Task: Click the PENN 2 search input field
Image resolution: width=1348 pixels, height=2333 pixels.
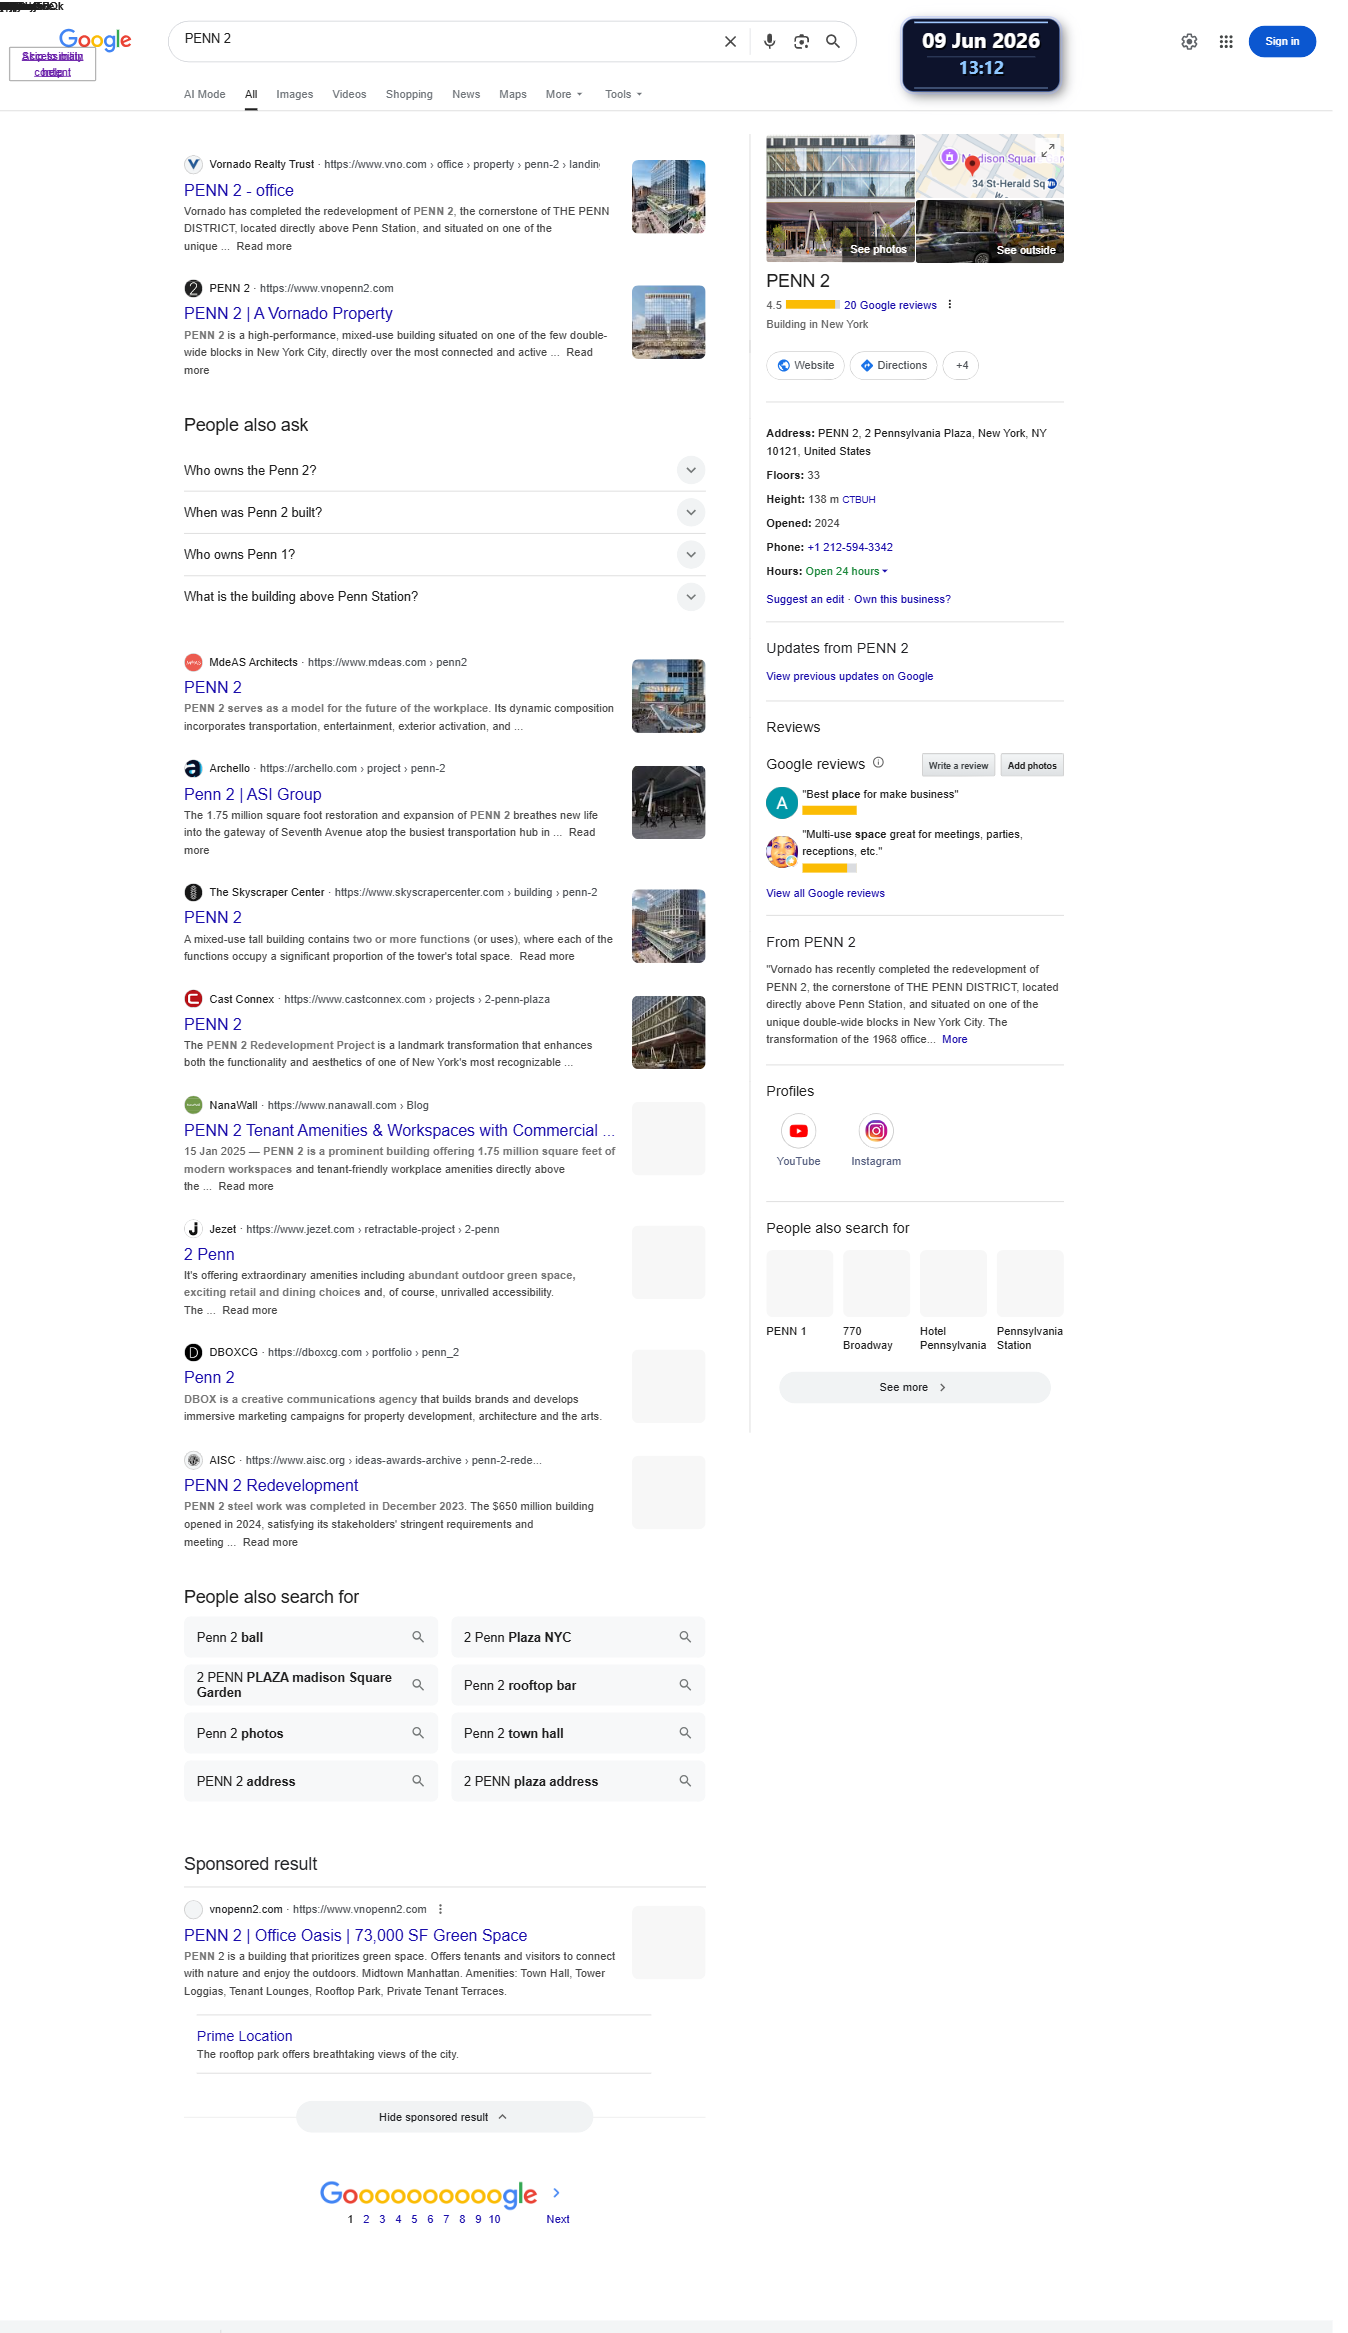Action: [446, 40]
